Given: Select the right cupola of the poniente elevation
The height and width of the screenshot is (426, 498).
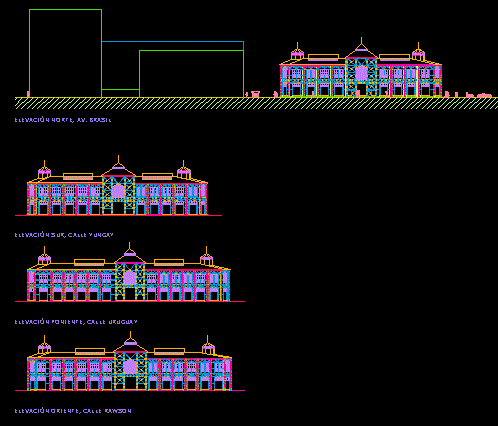Looking at the screenshot, I should [206, 257].
